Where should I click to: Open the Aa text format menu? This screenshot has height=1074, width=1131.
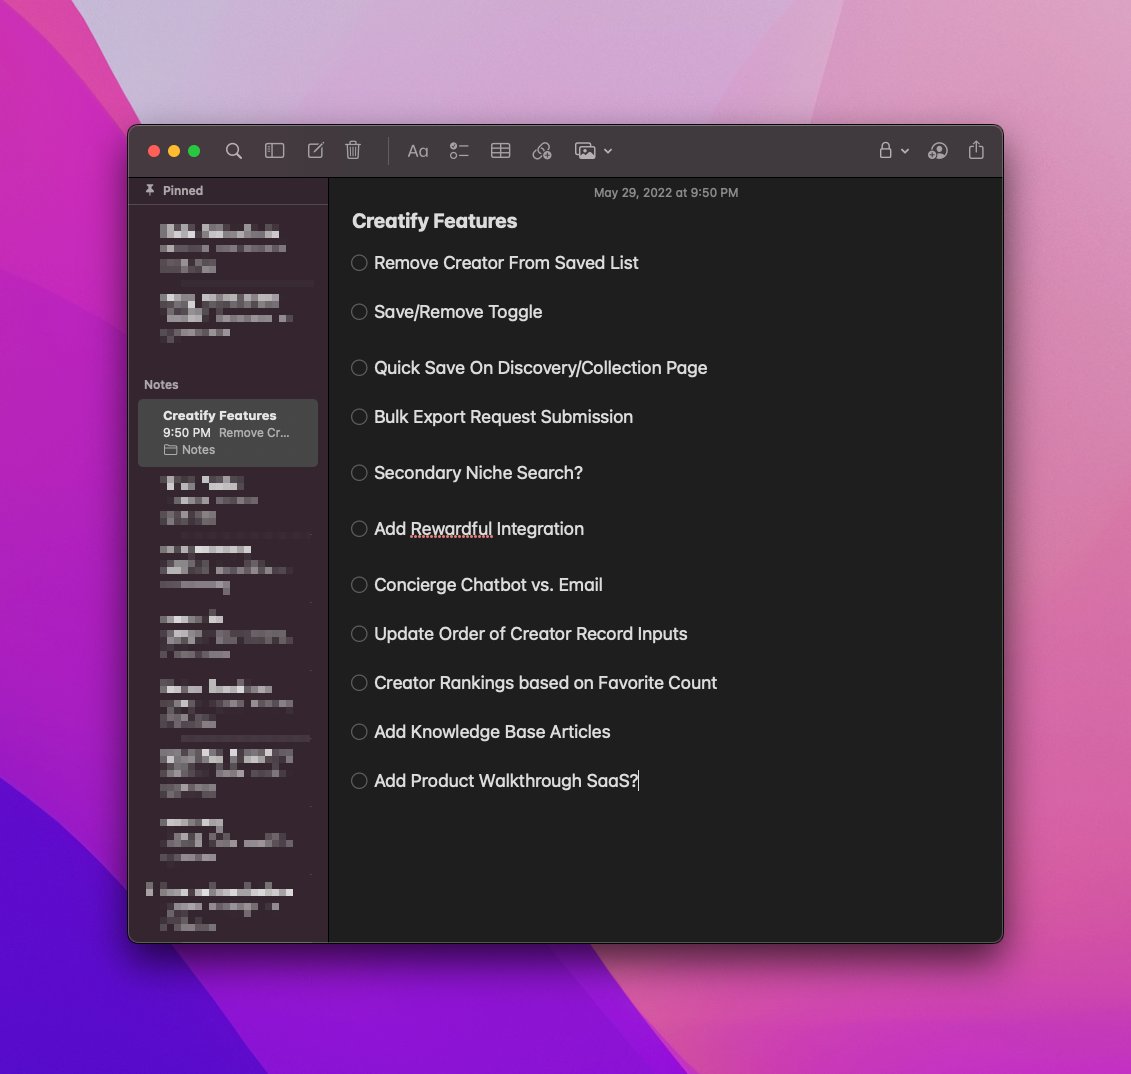(418, 151)
